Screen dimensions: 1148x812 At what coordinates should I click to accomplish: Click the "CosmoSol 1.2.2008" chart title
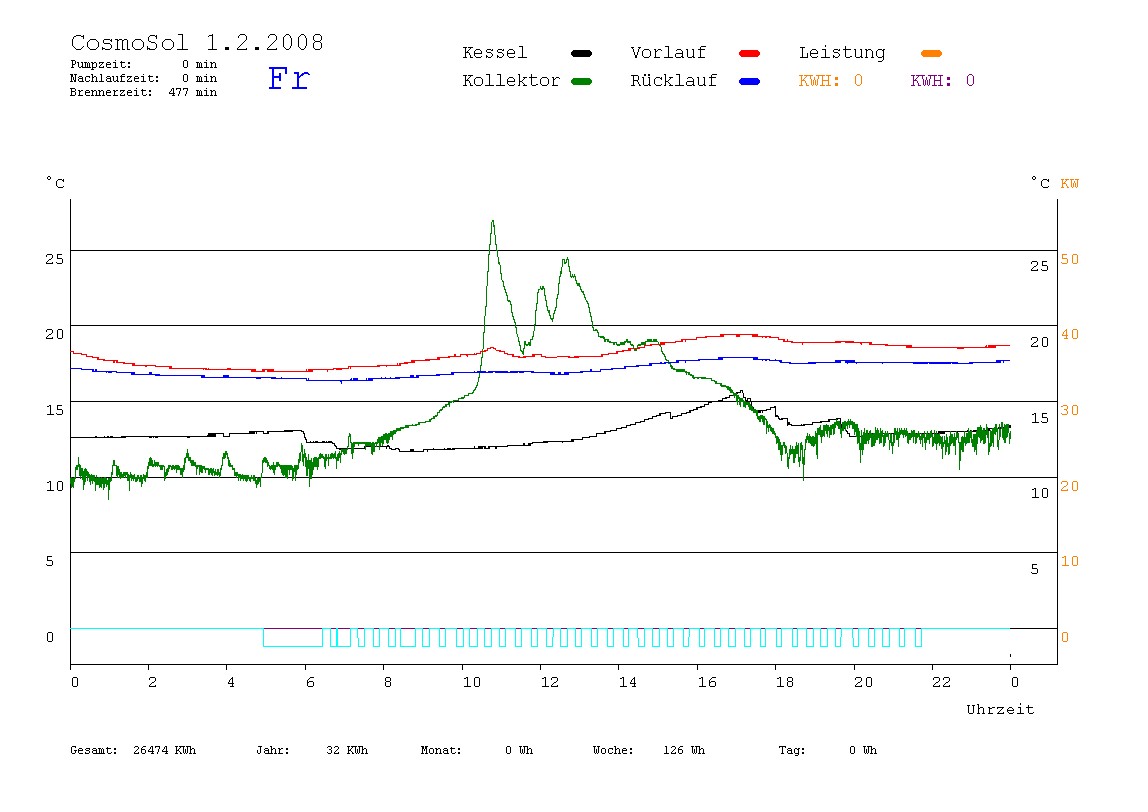197,42
